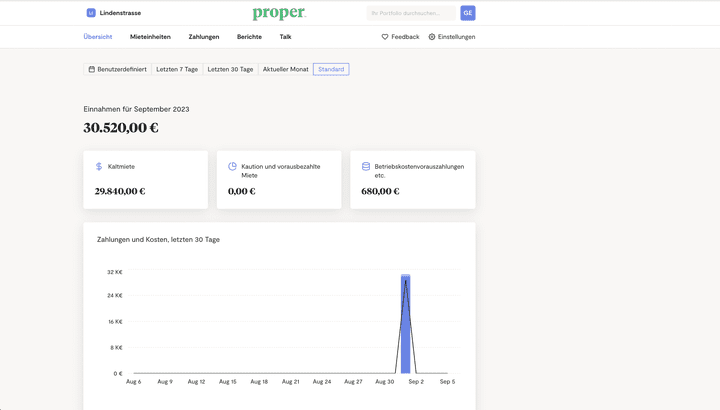This screenshot has width=720, height=410.
Task: Click the pie chart icon on Kaution card
Action: tap(232, 167)
